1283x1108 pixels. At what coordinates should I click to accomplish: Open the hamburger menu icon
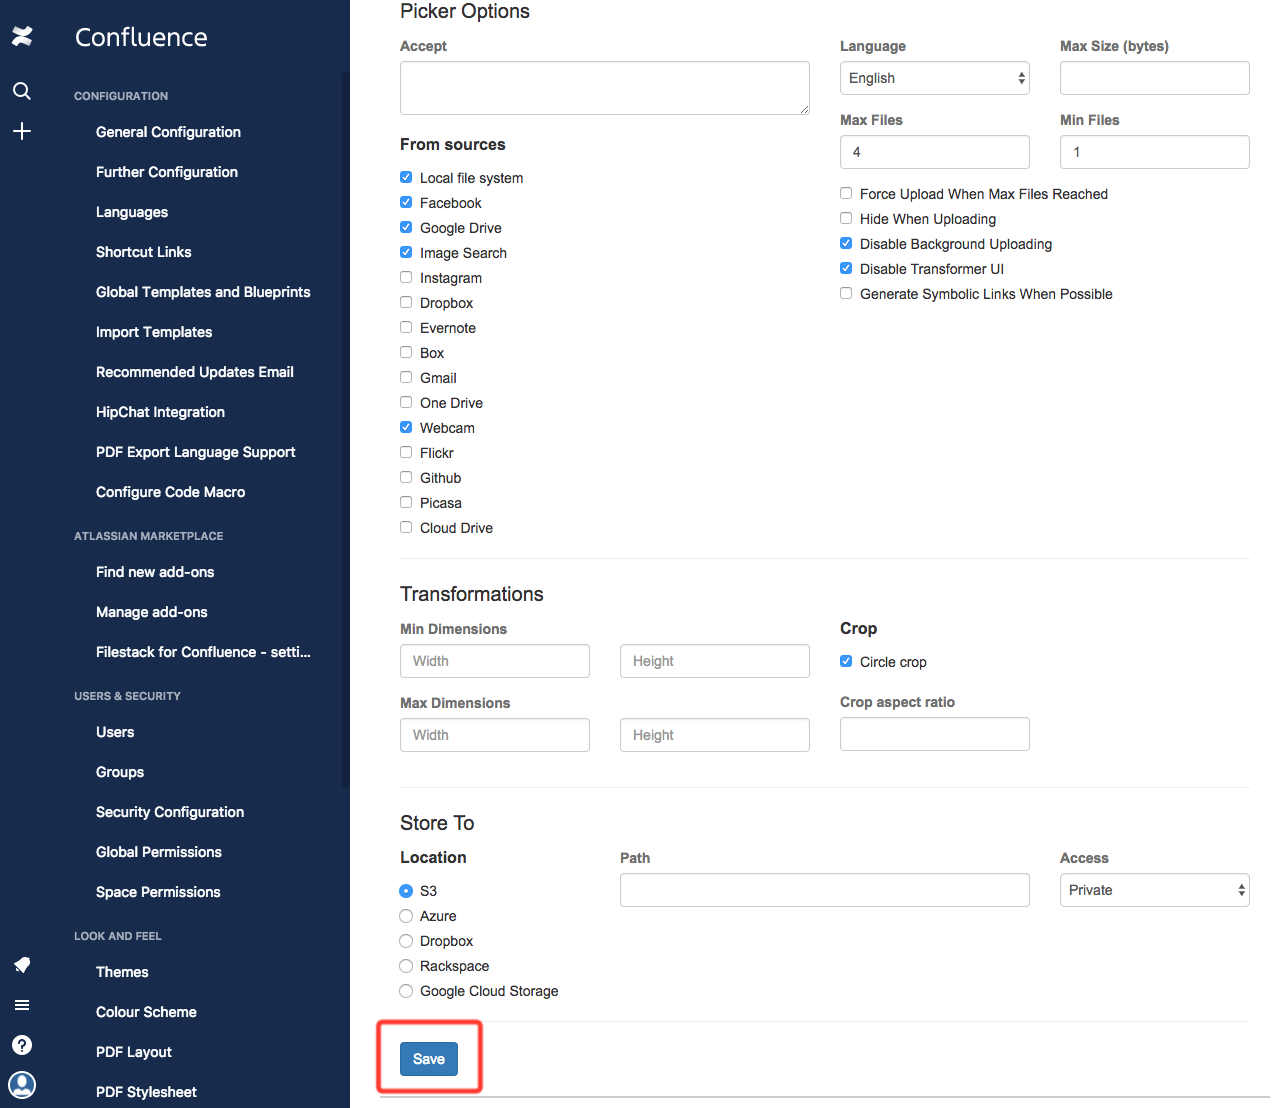pyautogui.click(x=22, y=1005)
